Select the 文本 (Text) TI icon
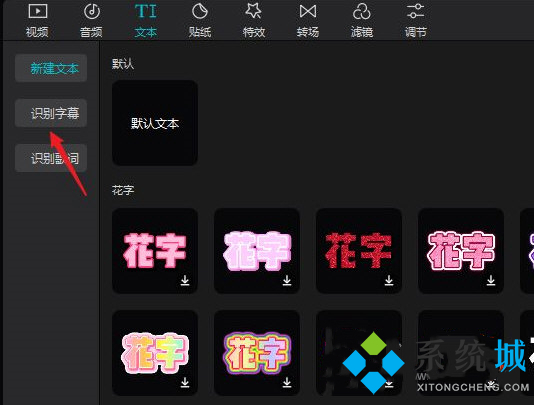The height and width of the screenshot is (405, 534). 145,12
